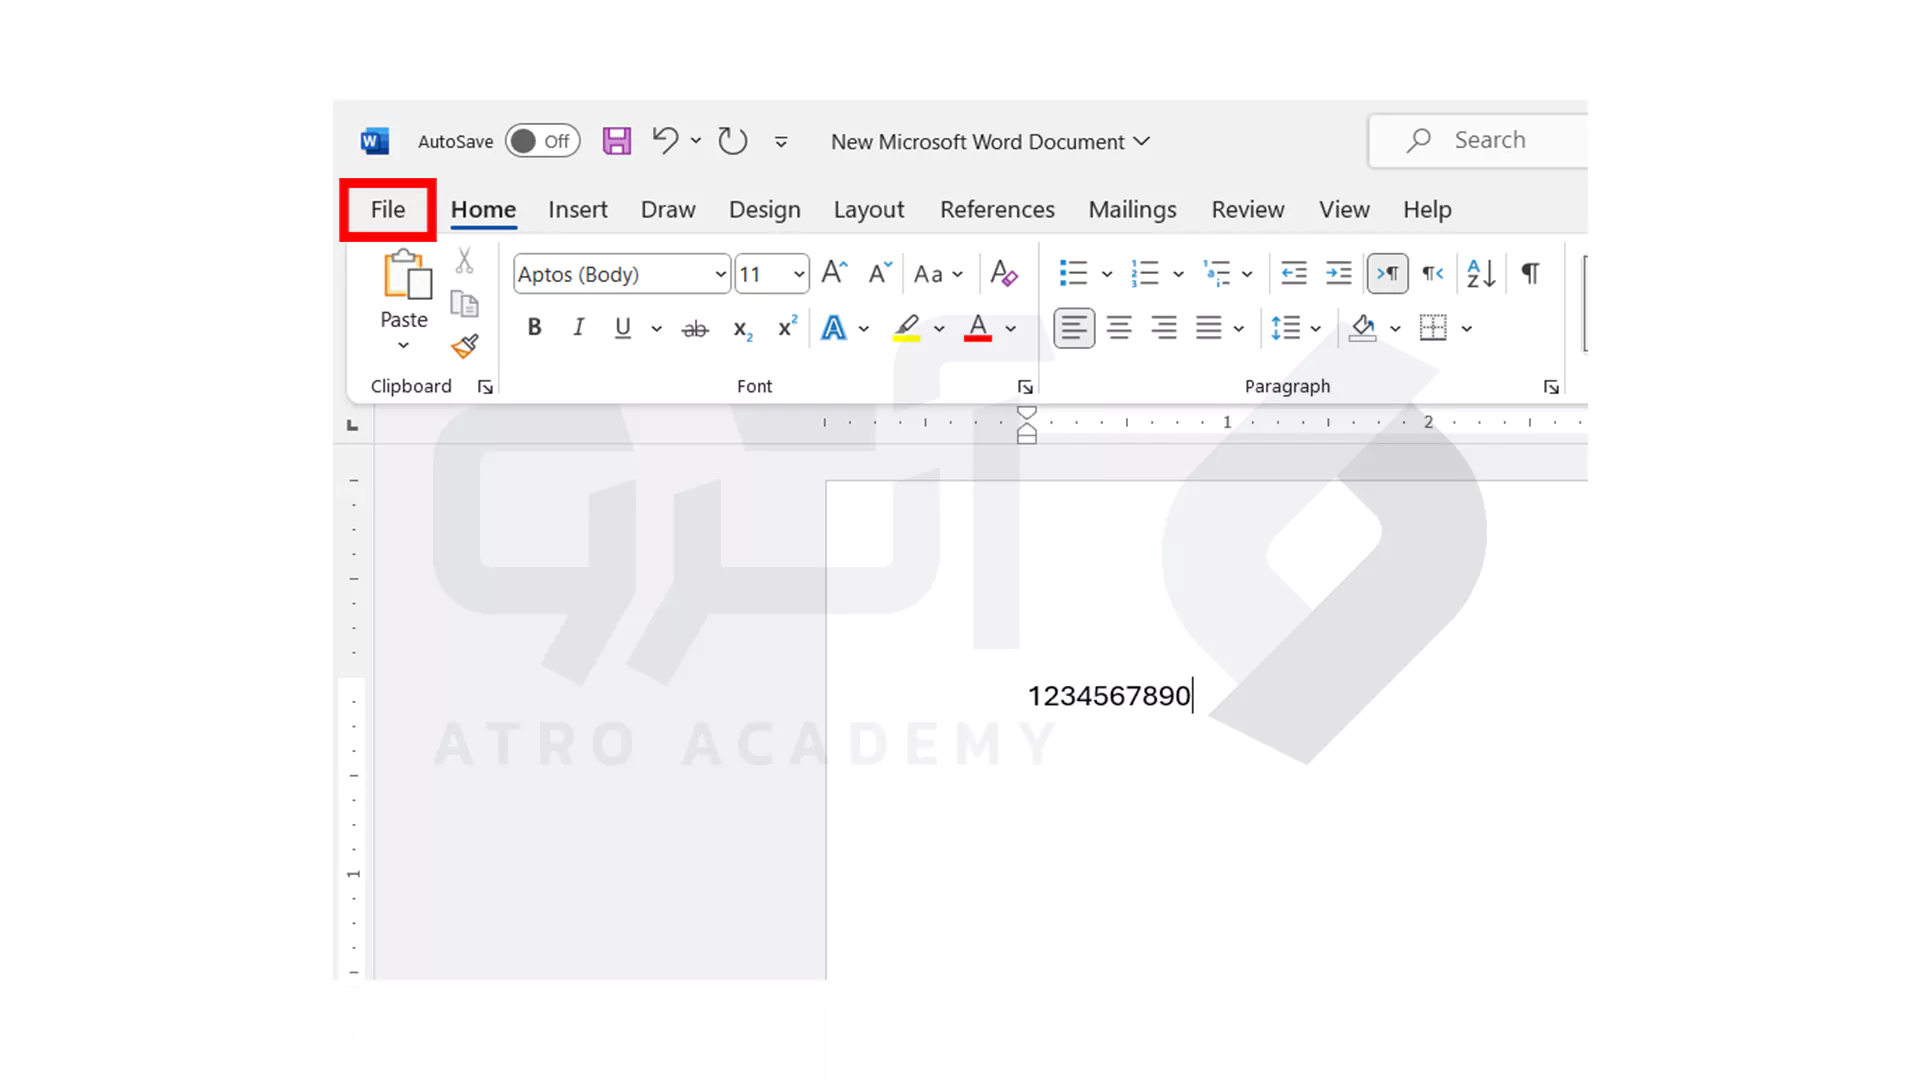Apply the red font color swatch
Viewport: 1920px width, 1080px height.
tap(977, 328)
